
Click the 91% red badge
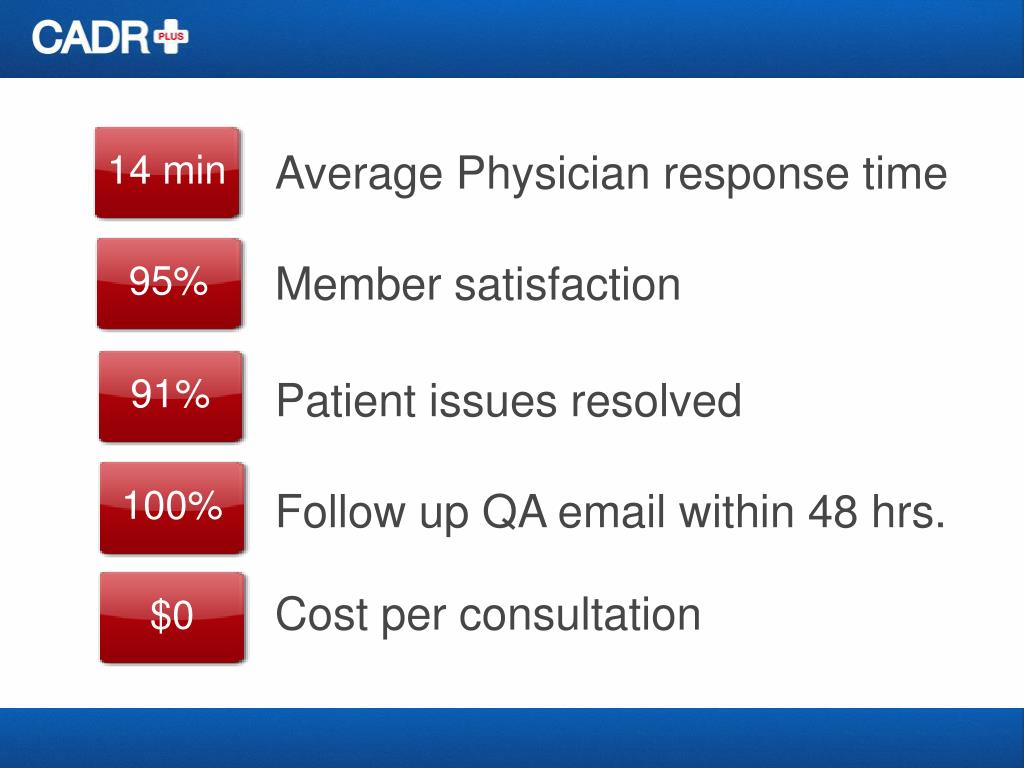(170, 396)
